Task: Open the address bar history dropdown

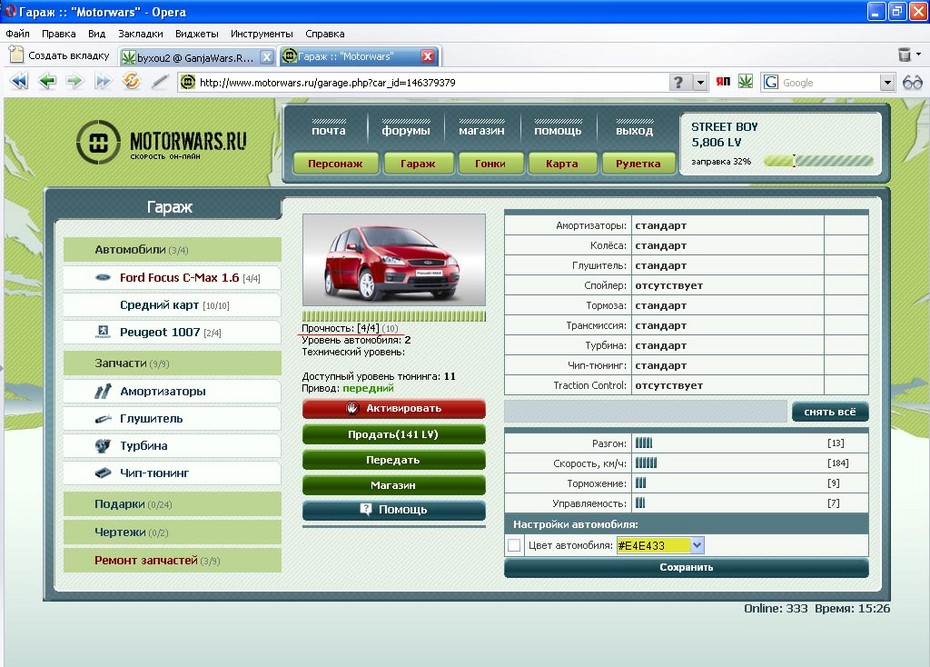Action: tap(700, 82)
